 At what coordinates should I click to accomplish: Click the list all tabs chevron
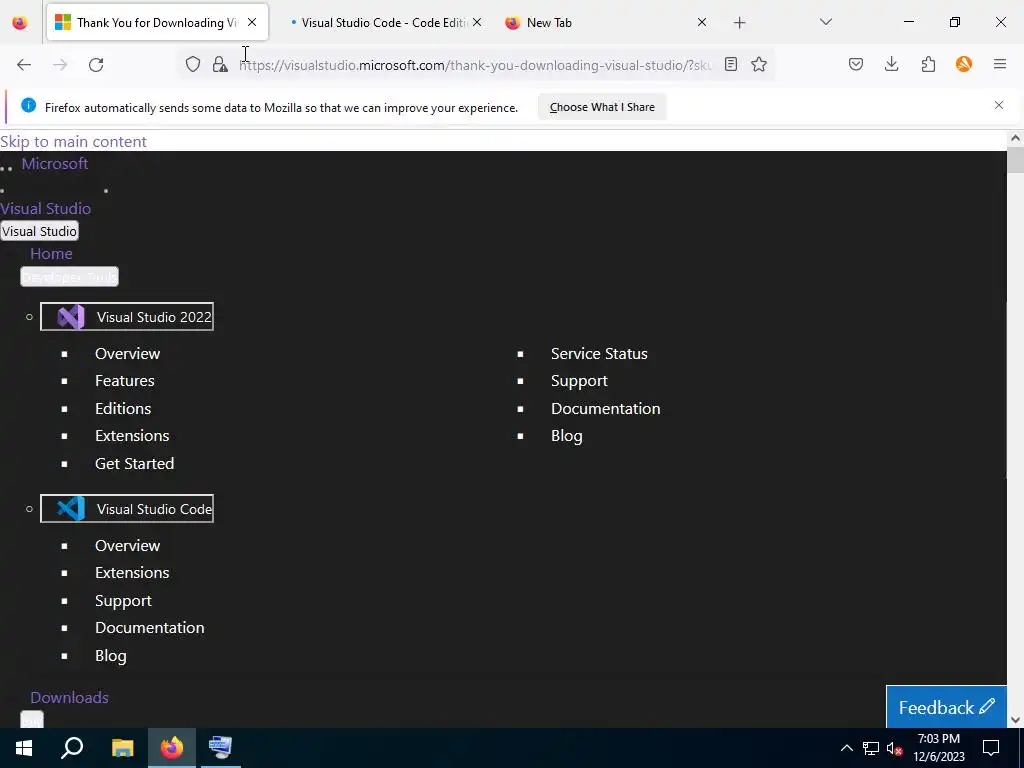[x=825, y=22]
